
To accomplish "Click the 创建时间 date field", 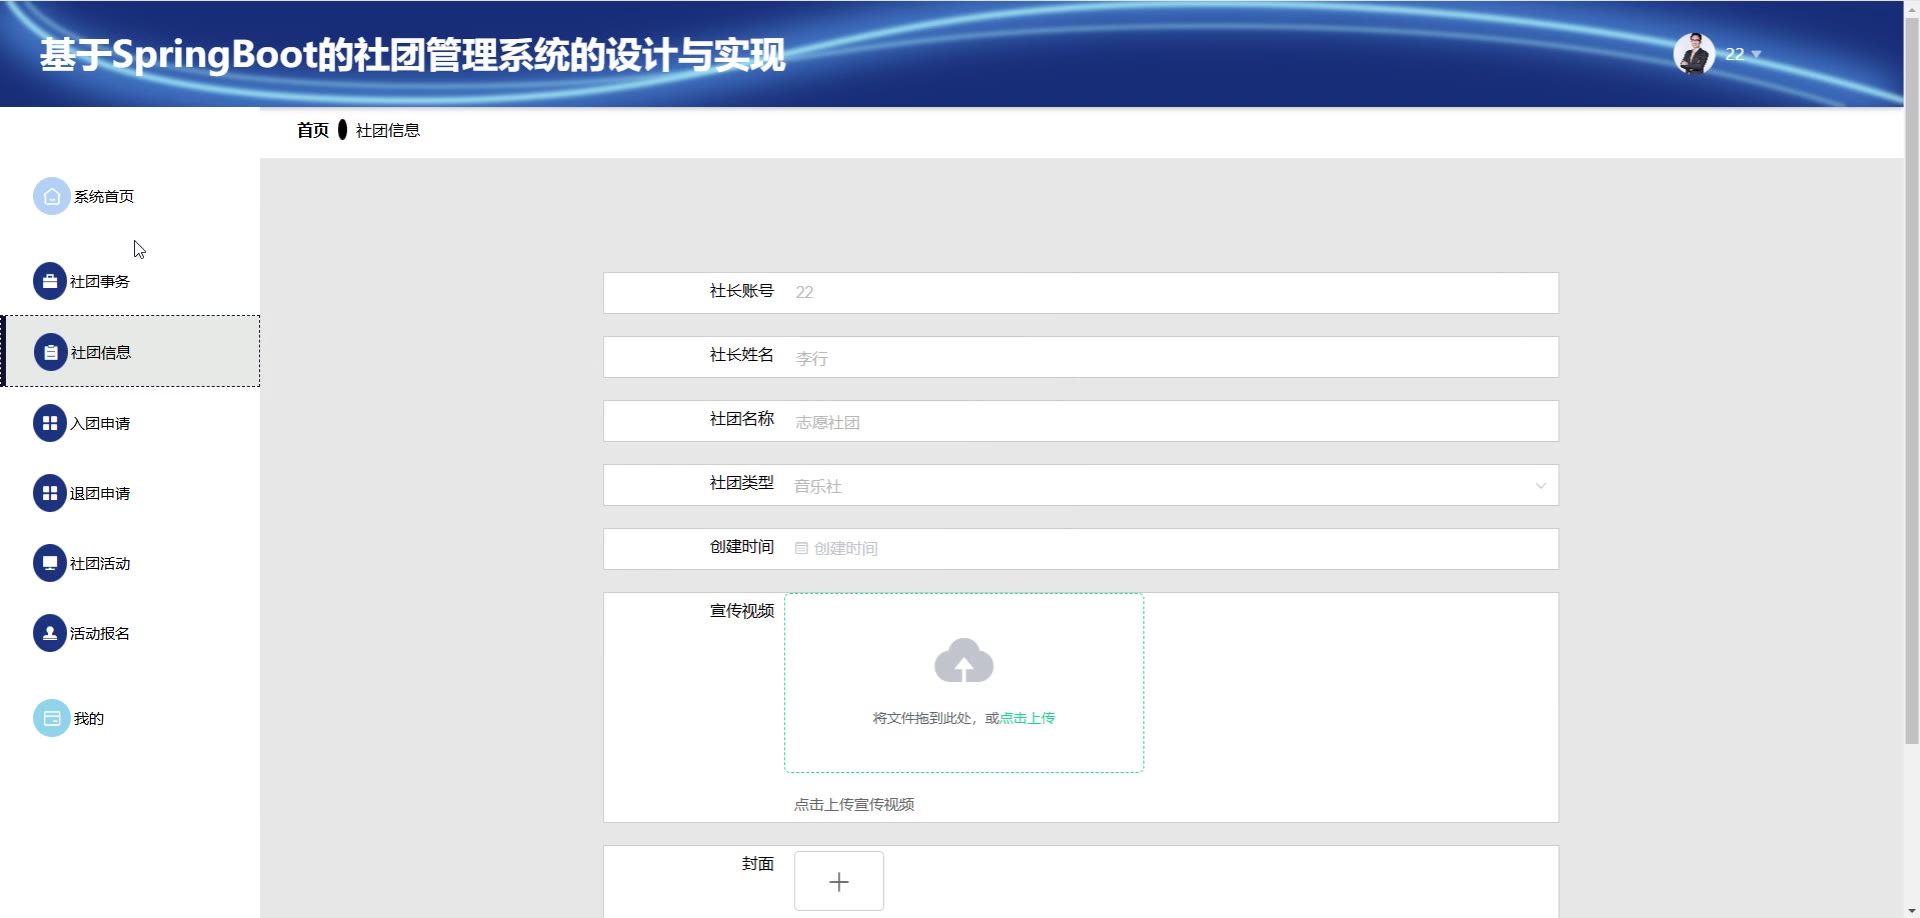I will (x=1170, y=549).
